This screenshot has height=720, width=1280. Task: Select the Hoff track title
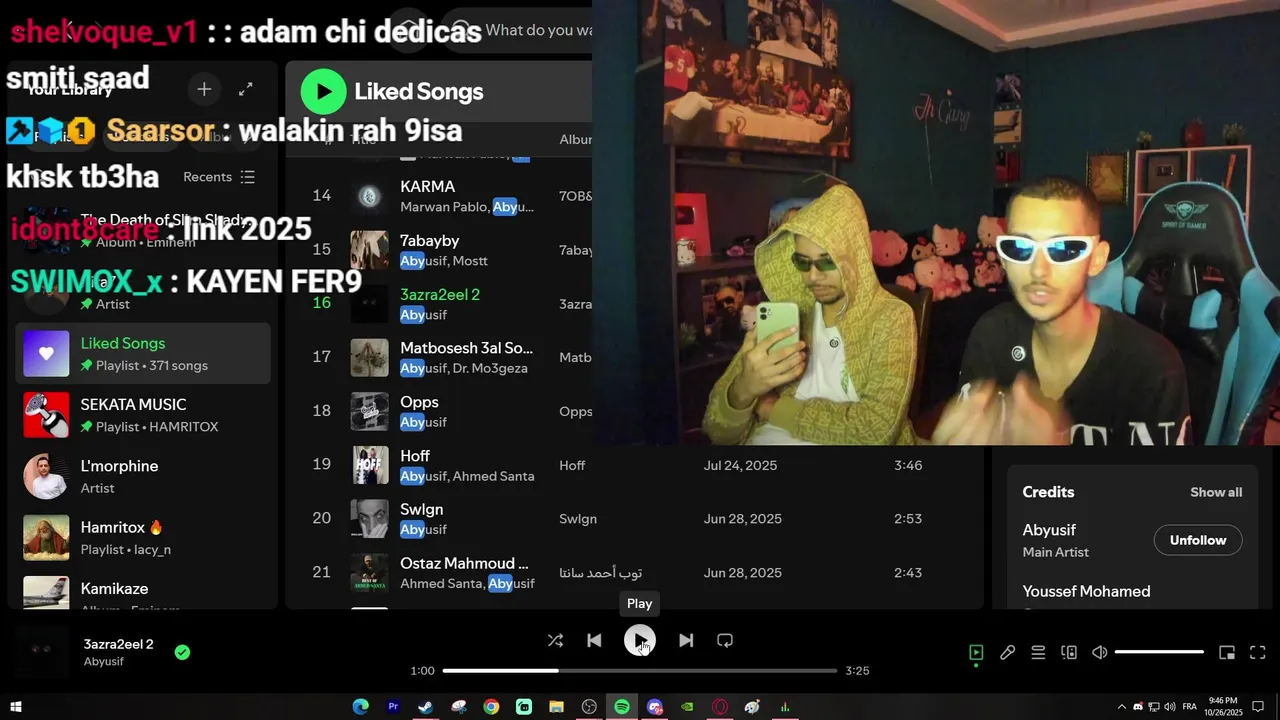click(x=415, y=456)
